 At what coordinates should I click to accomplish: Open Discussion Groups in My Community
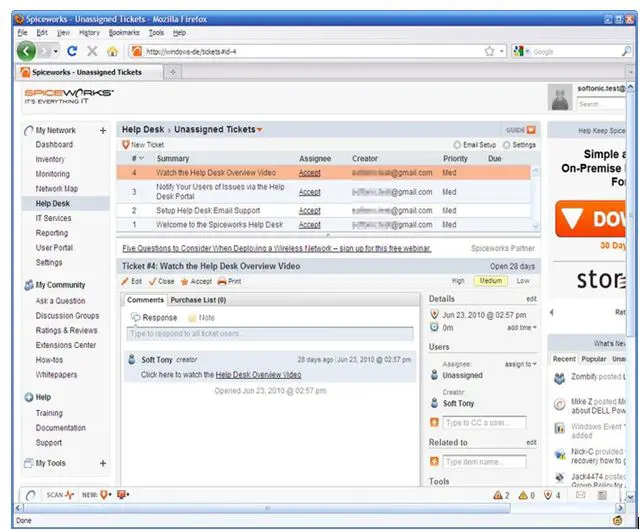[67, 316]
